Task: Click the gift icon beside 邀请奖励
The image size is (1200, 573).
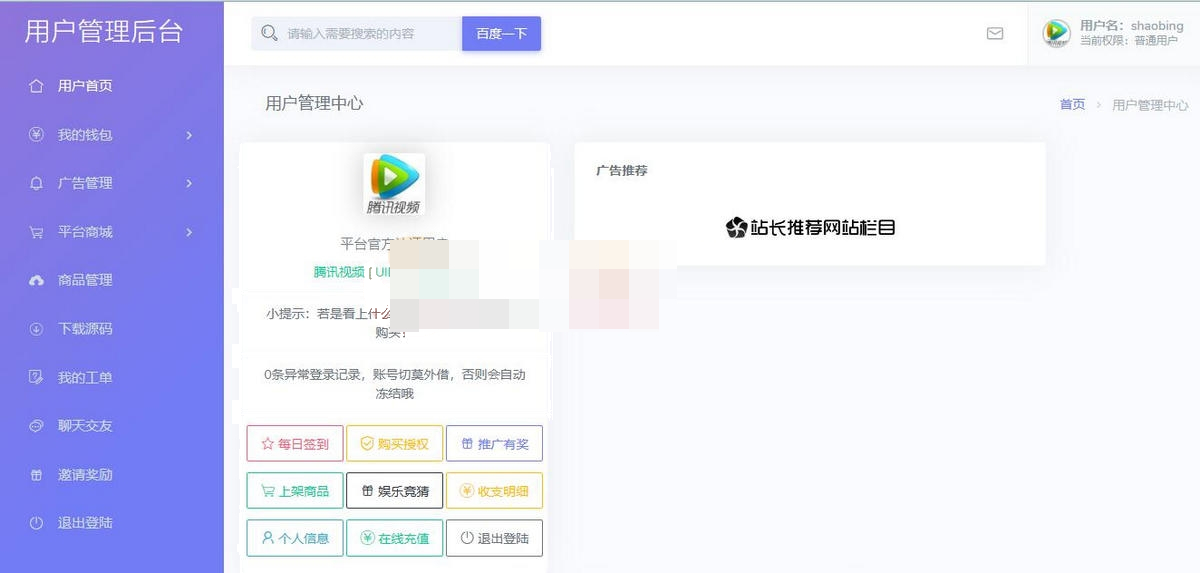Action: 37,475
